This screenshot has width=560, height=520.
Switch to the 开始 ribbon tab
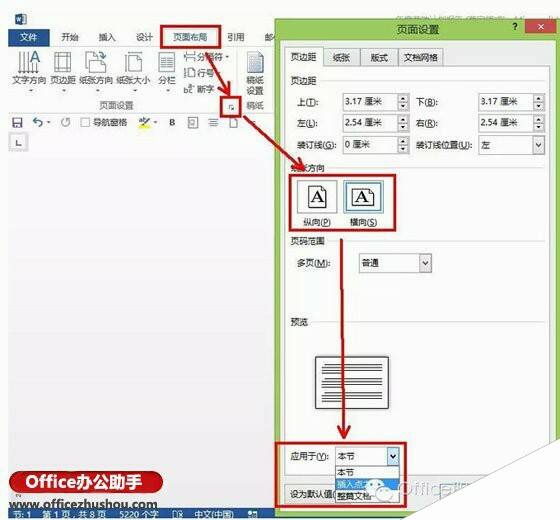click(70, 37)
